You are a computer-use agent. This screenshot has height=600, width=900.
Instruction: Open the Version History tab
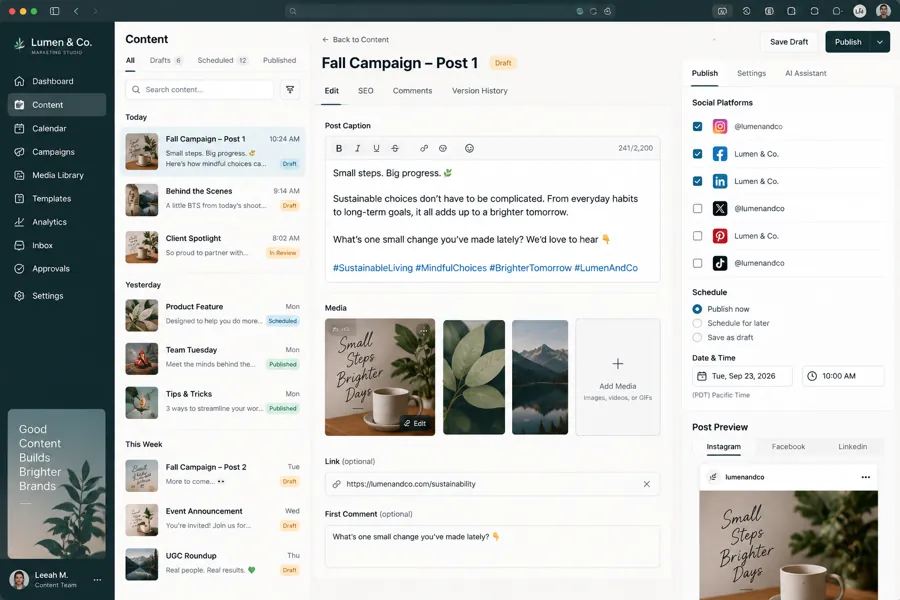click(479, 91)
